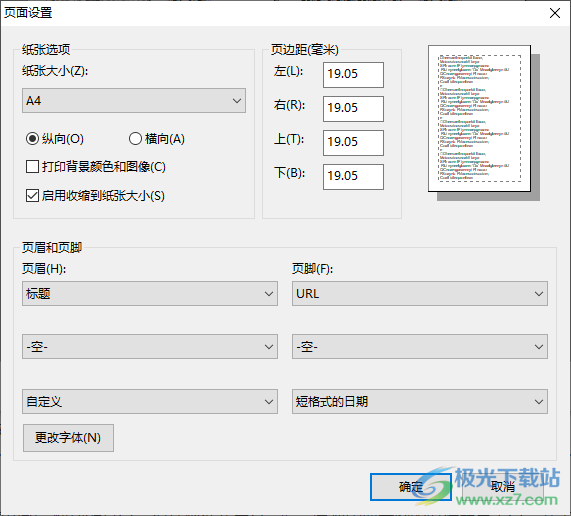
Task: Open the header 自定义 dropdown
Action: 150,402
